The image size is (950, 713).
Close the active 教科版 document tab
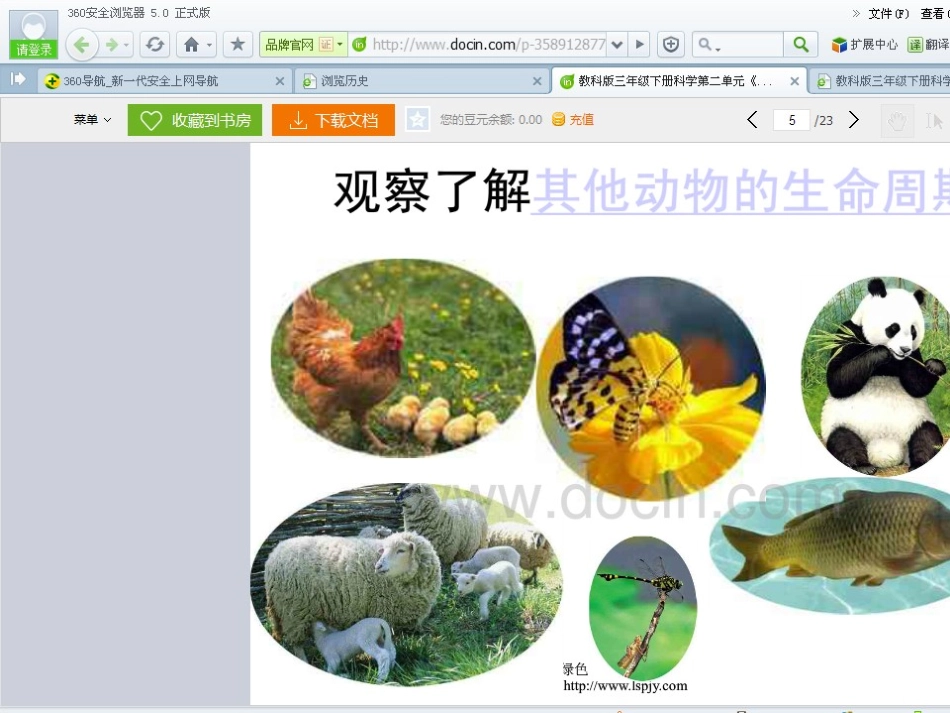point(794,81)
